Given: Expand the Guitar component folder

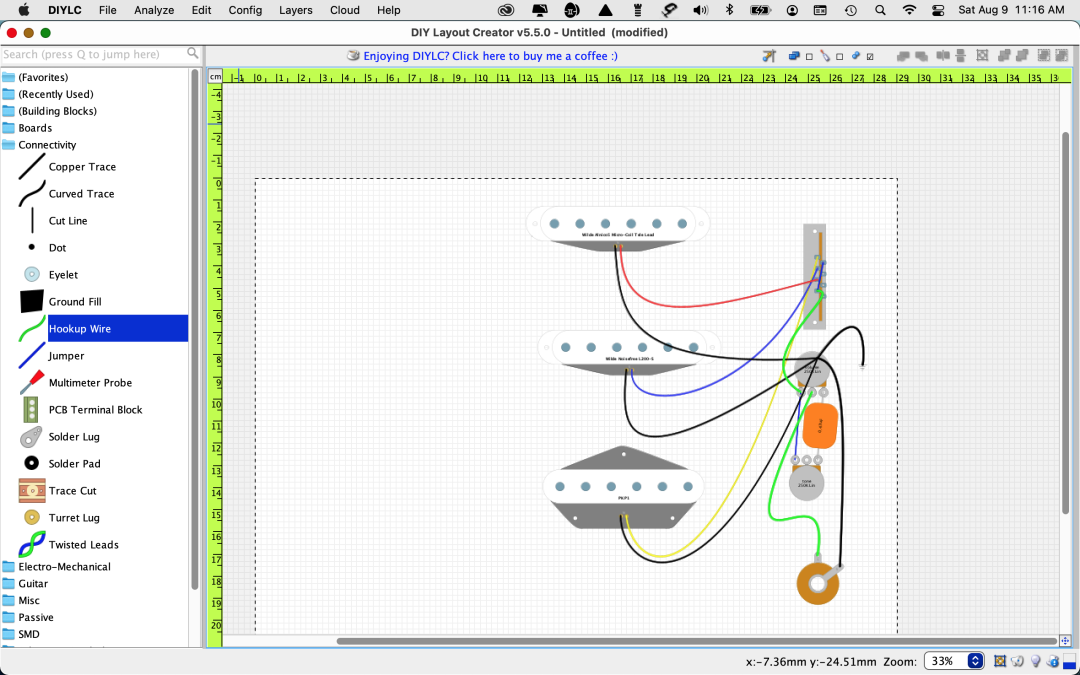Looking at the screenshot, I should pyautogui.click(x=33, y=584).
